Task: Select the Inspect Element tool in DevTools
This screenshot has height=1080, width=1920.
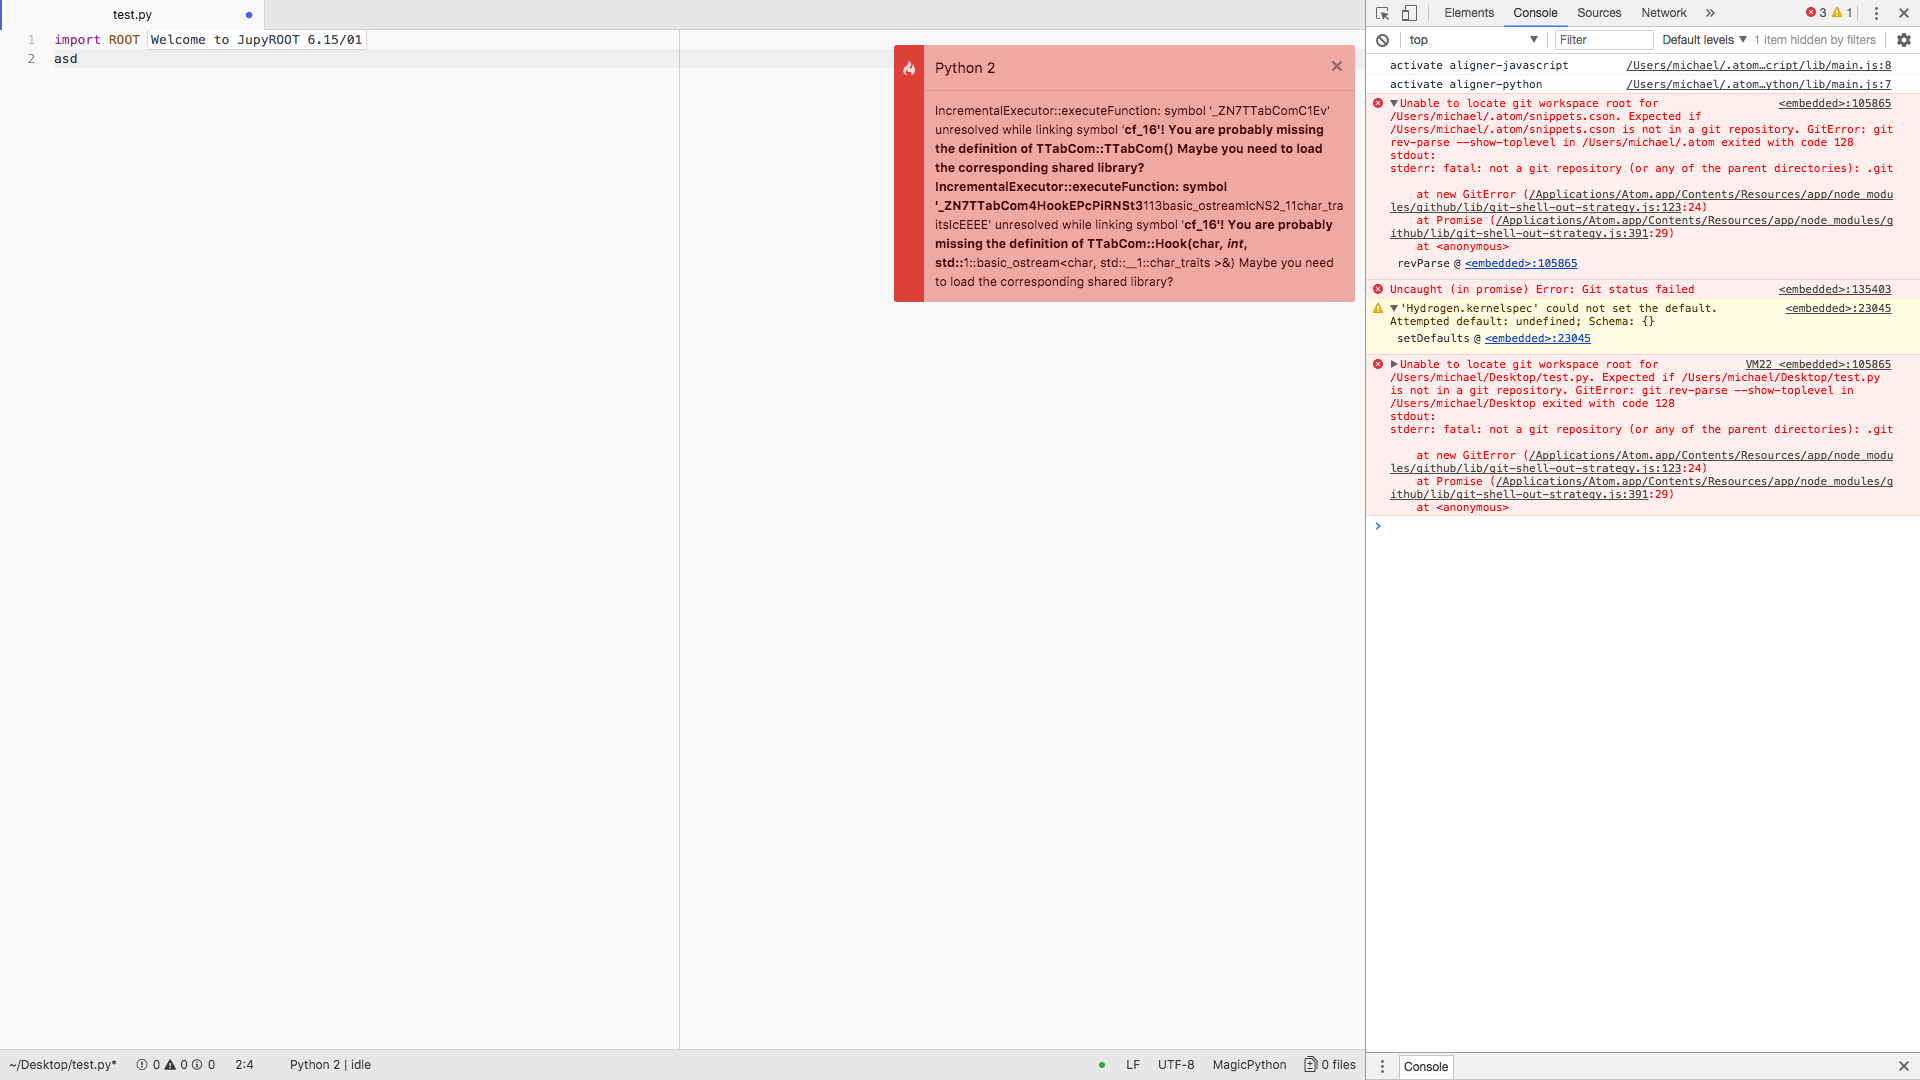Action: coord(1383,13)
